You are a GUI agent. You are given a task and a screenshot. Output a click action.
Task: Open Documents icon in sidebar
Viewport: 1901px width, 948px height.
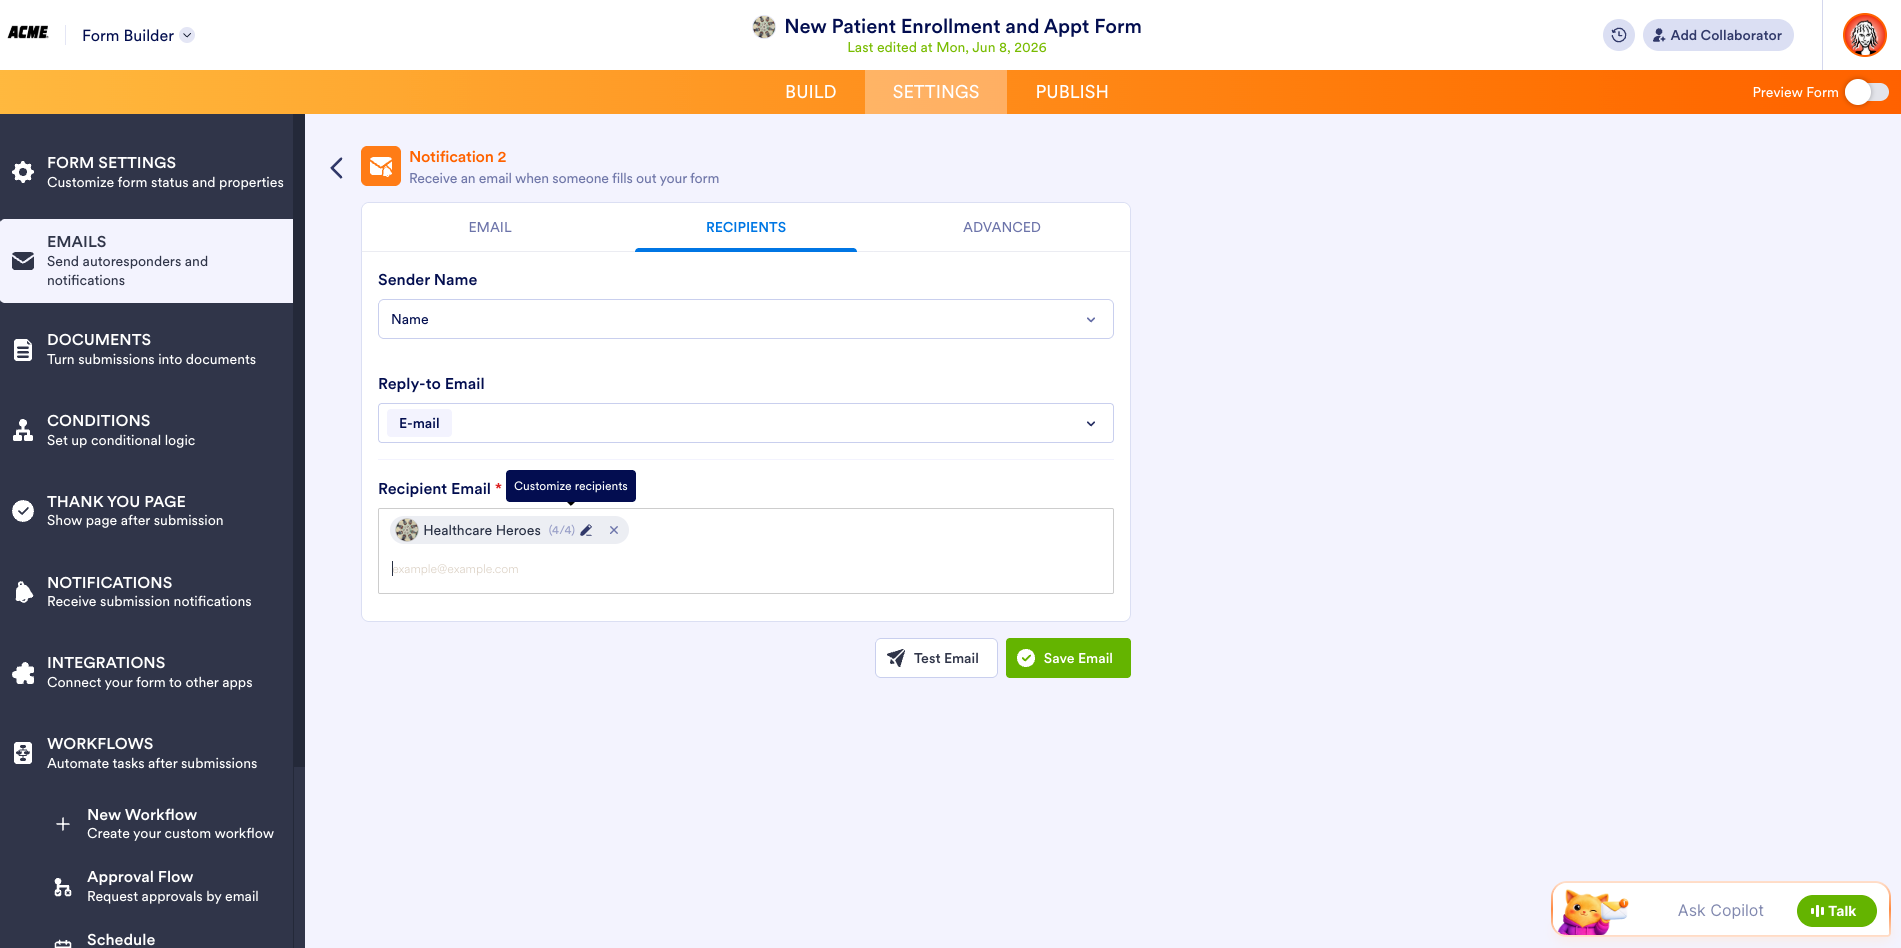click(23, 350)
